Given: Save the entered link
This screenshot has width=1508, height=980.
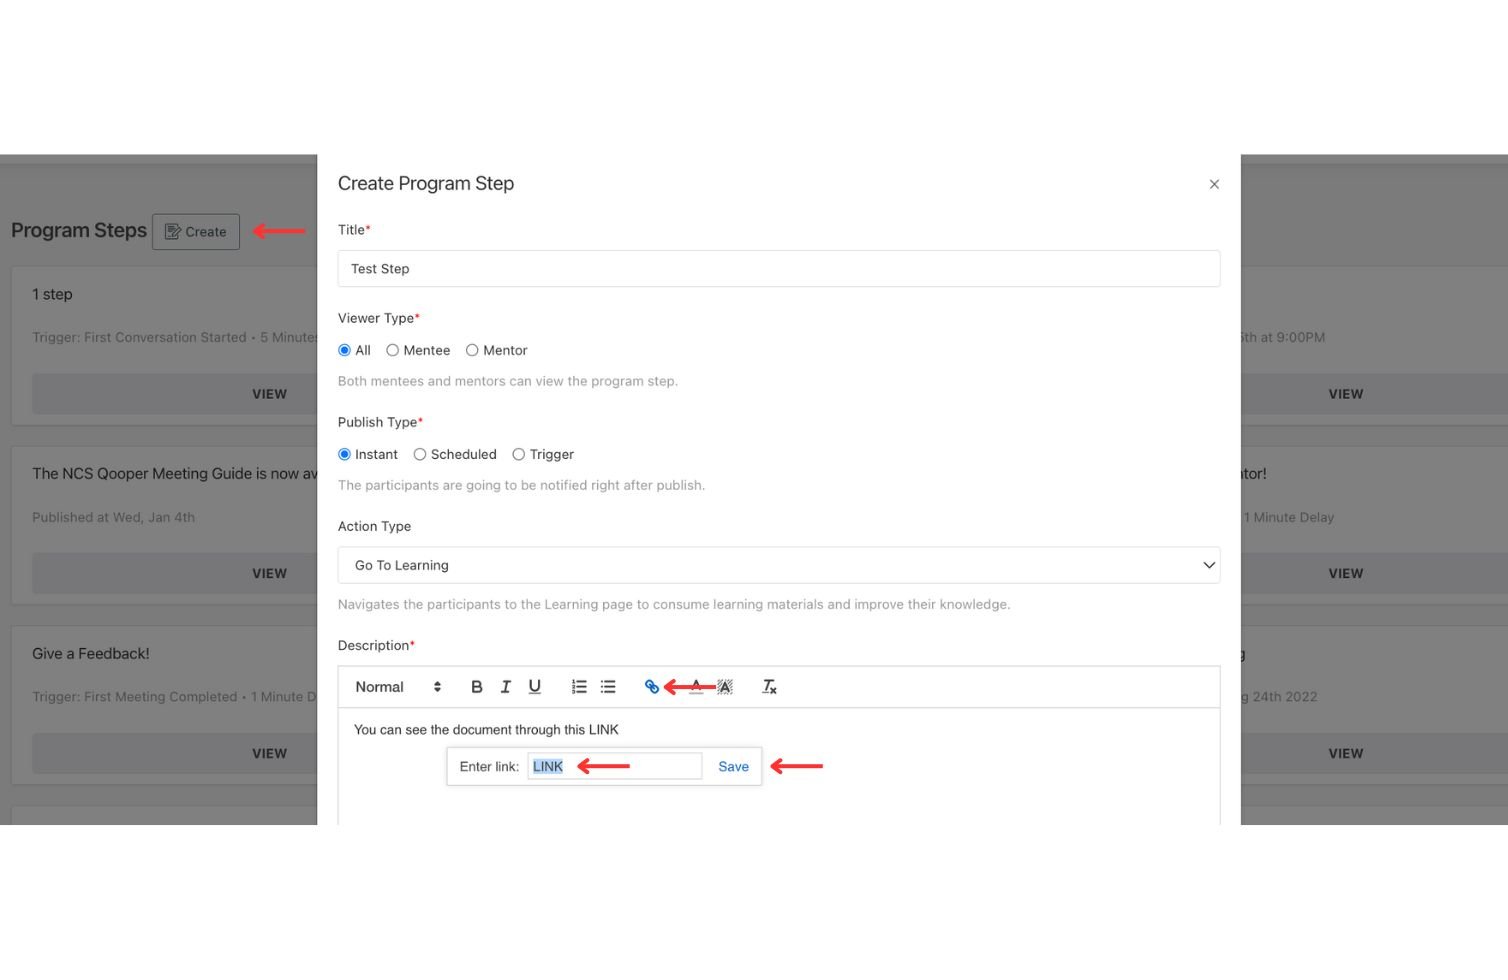Looking at the screenshot, I should click(733, 766).
